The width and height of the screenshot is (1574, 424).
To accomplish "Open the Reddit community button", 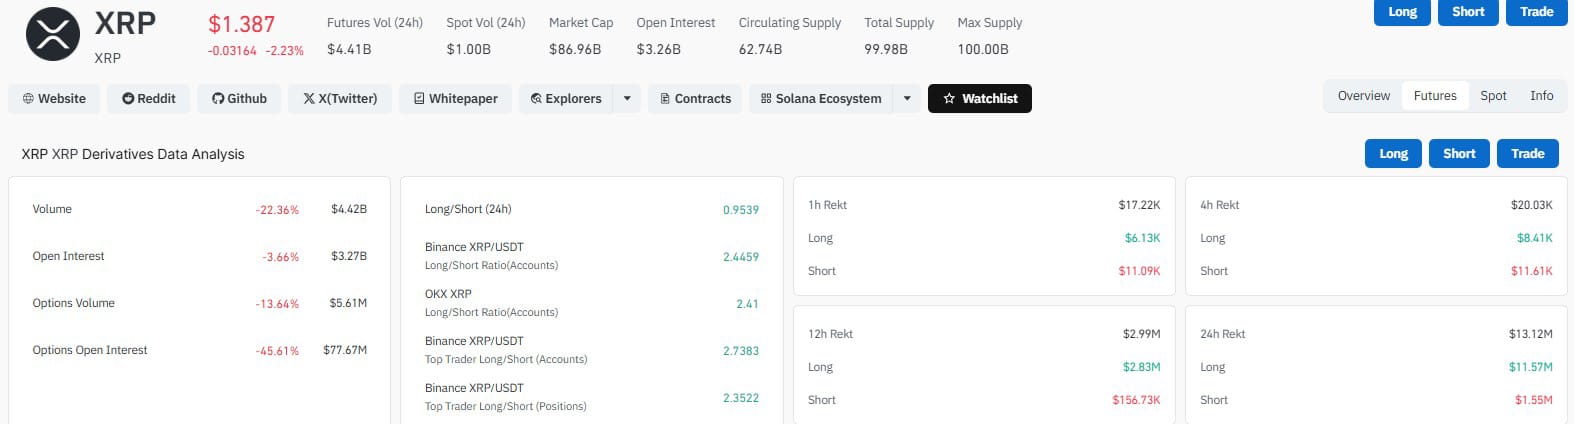I will click(x=149, y=98).
